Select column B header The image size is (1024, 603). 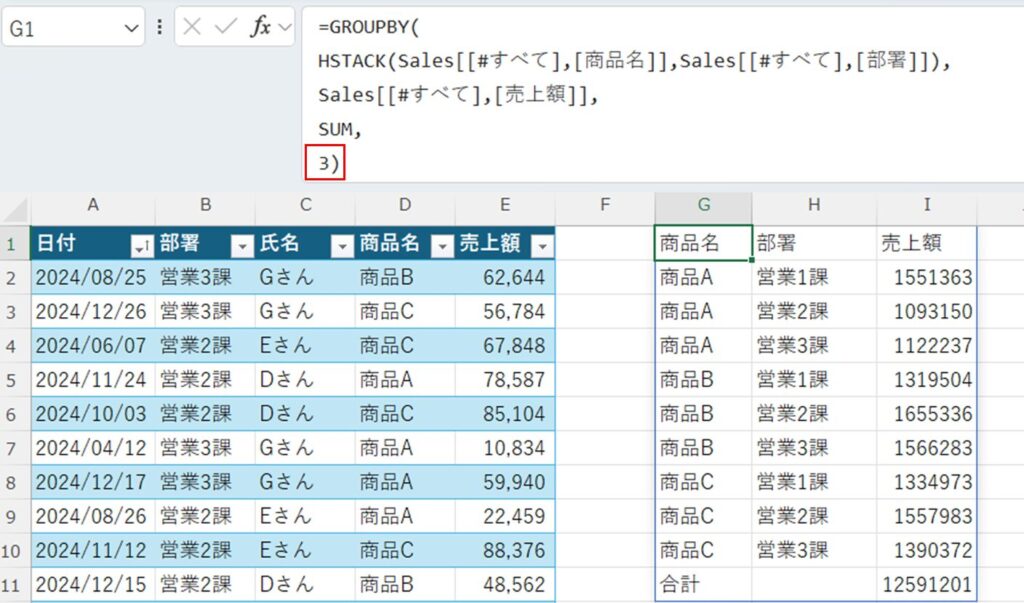[x=205, y=205]
